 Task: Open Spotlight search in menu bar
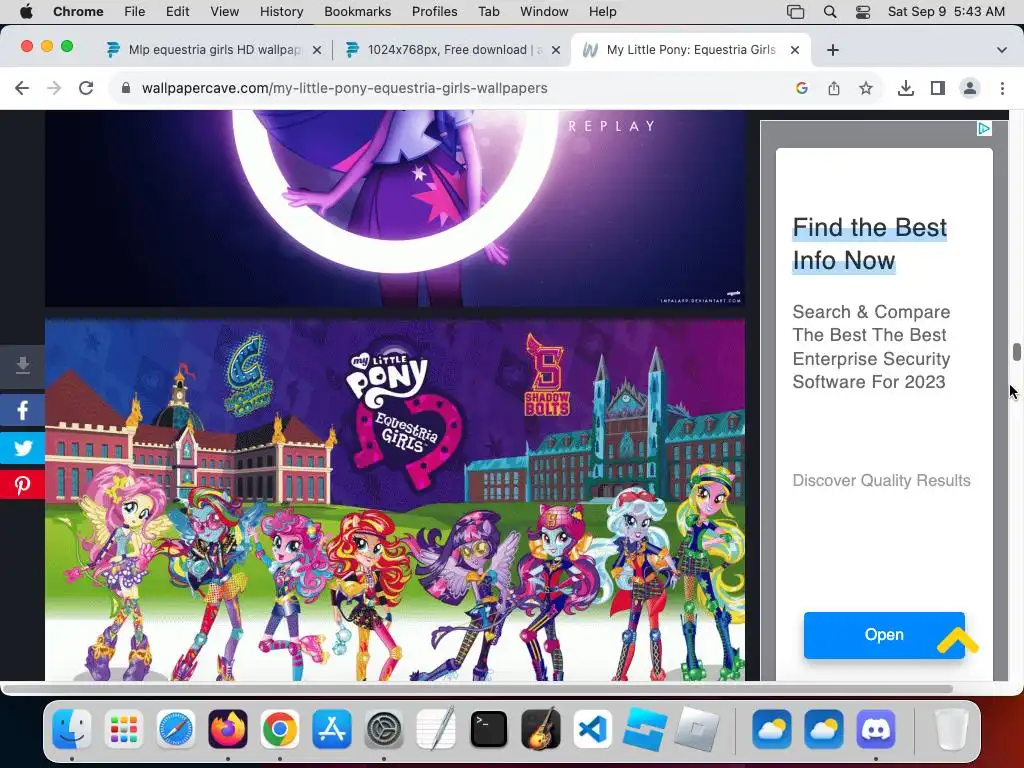tap(830, 12)
